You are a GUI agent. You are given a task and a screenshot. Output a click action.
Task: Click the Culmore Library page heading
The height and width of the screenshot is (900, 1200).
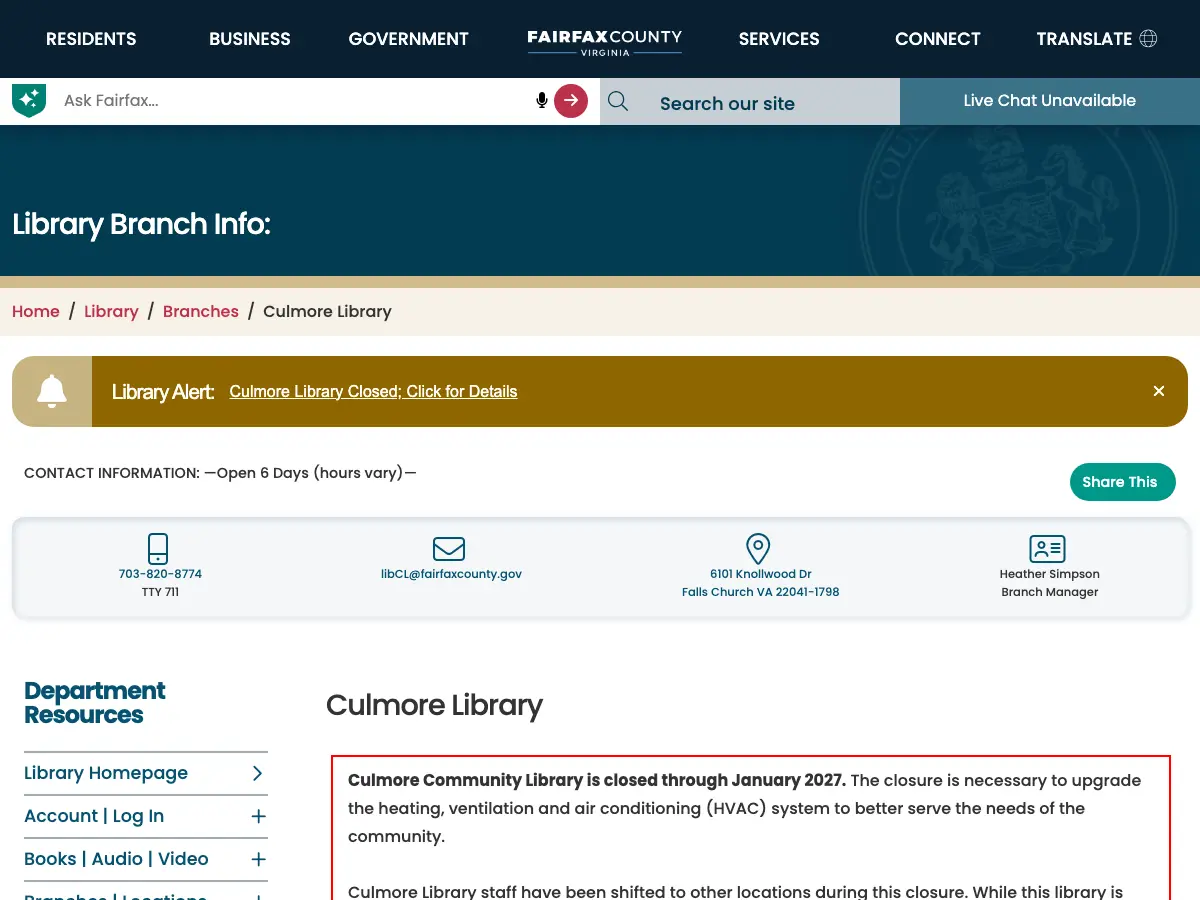coord(434,705)
